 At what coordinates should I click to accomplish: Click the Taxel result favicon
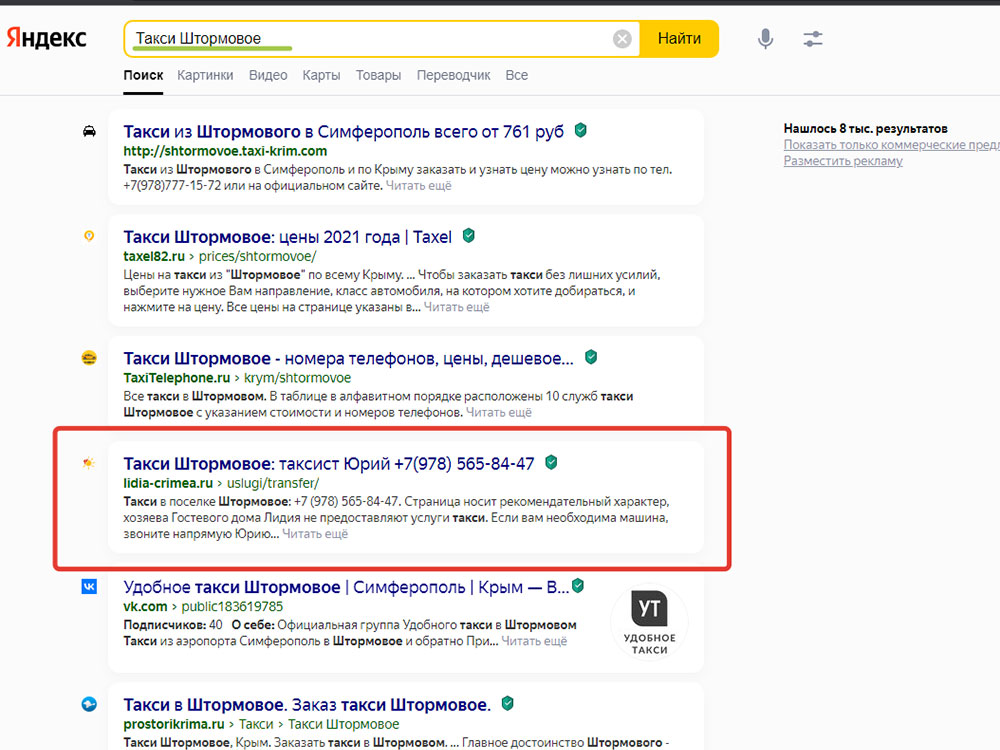pos(89,236)
